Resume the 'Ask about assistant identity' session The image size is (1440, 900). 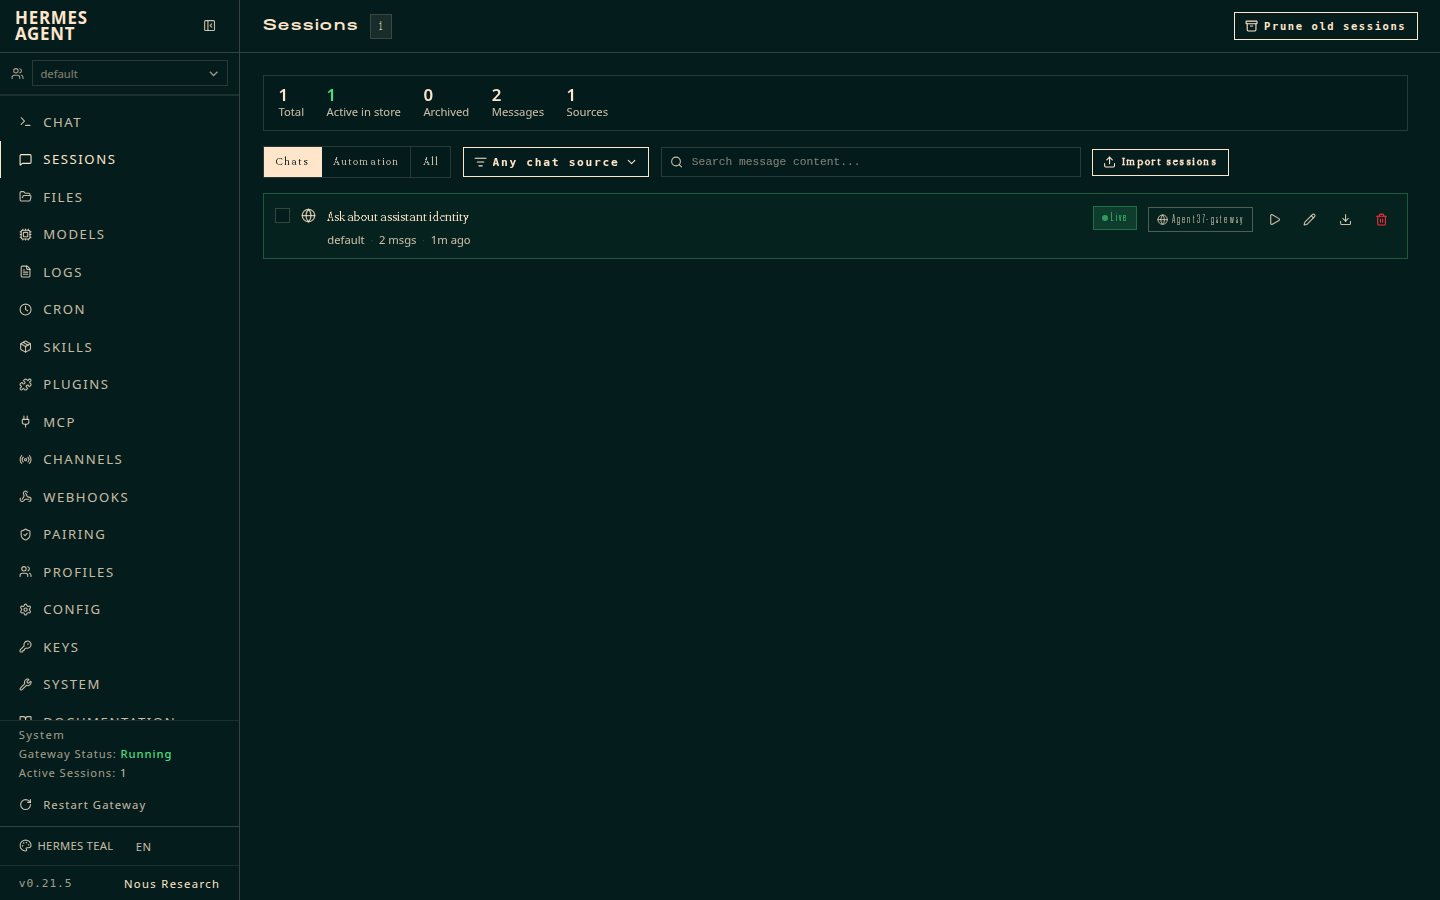pos(1275,220)
